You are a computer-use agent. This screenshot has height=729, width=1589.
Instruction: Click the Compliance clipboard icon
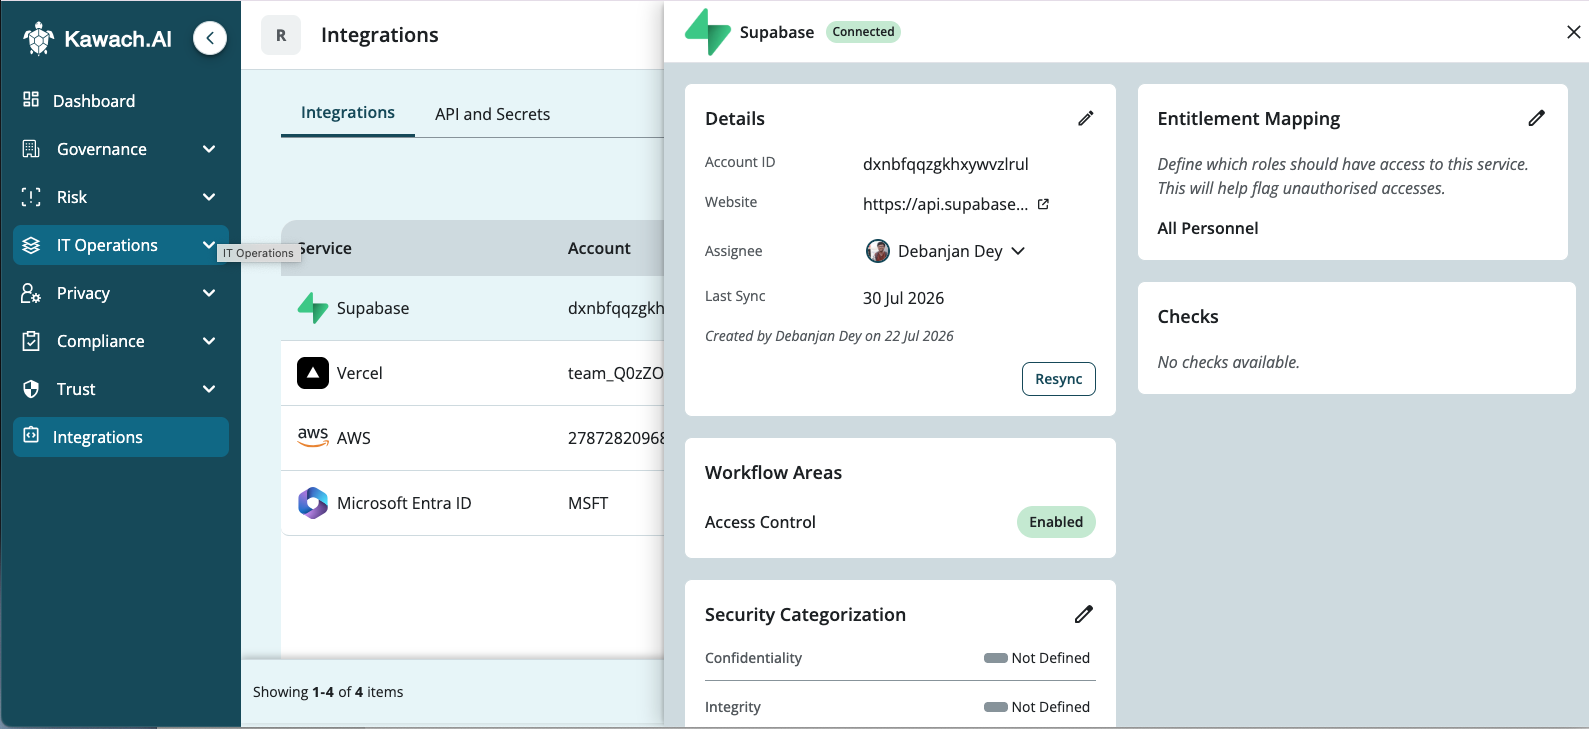pos(31,341)
